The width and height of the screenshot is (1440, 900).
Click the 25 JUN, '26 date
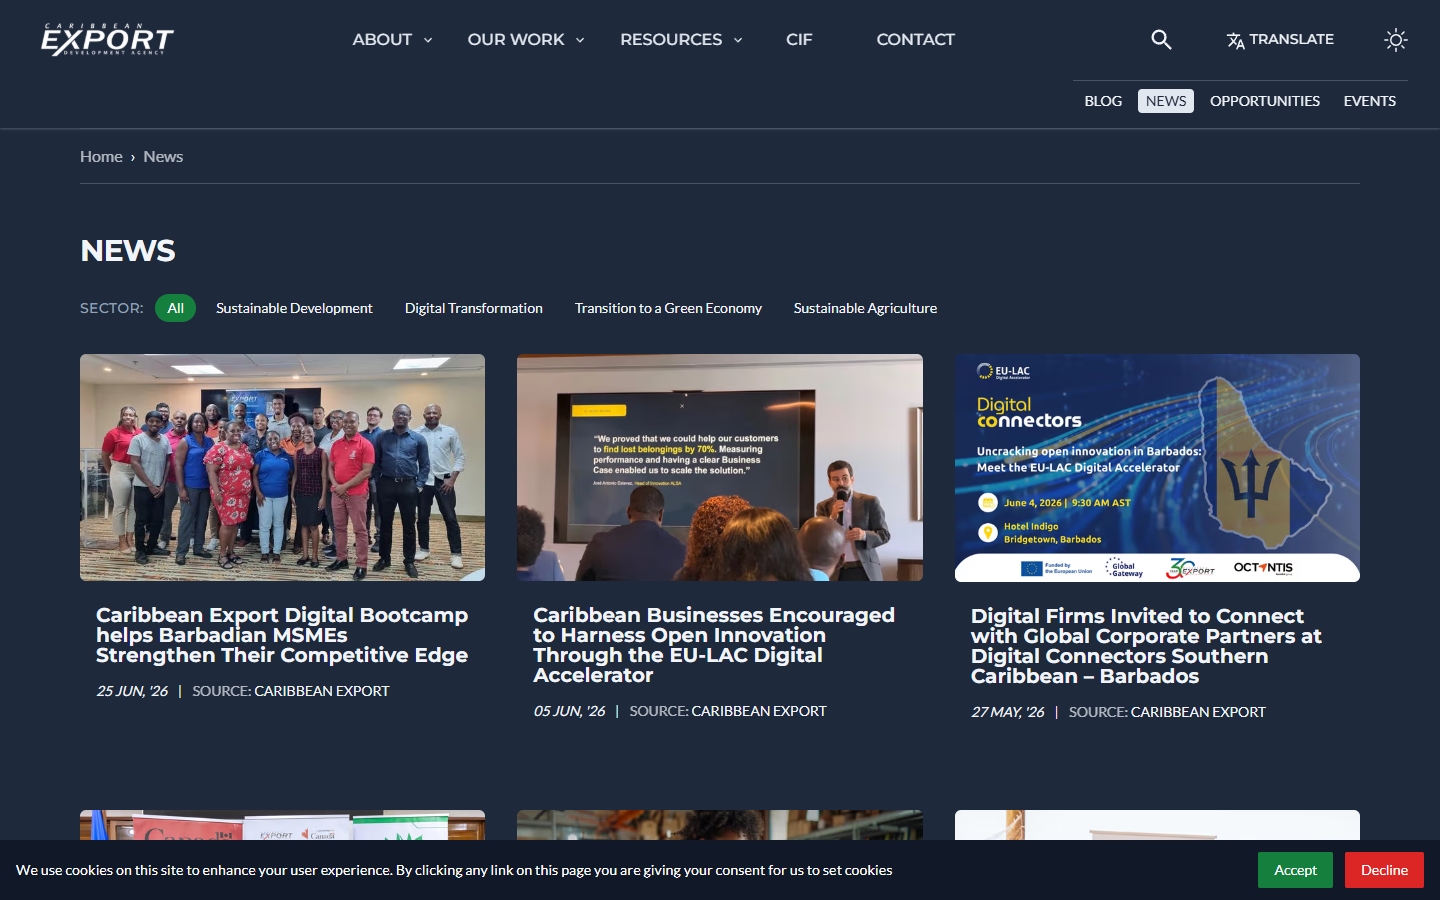pos(132,691)
